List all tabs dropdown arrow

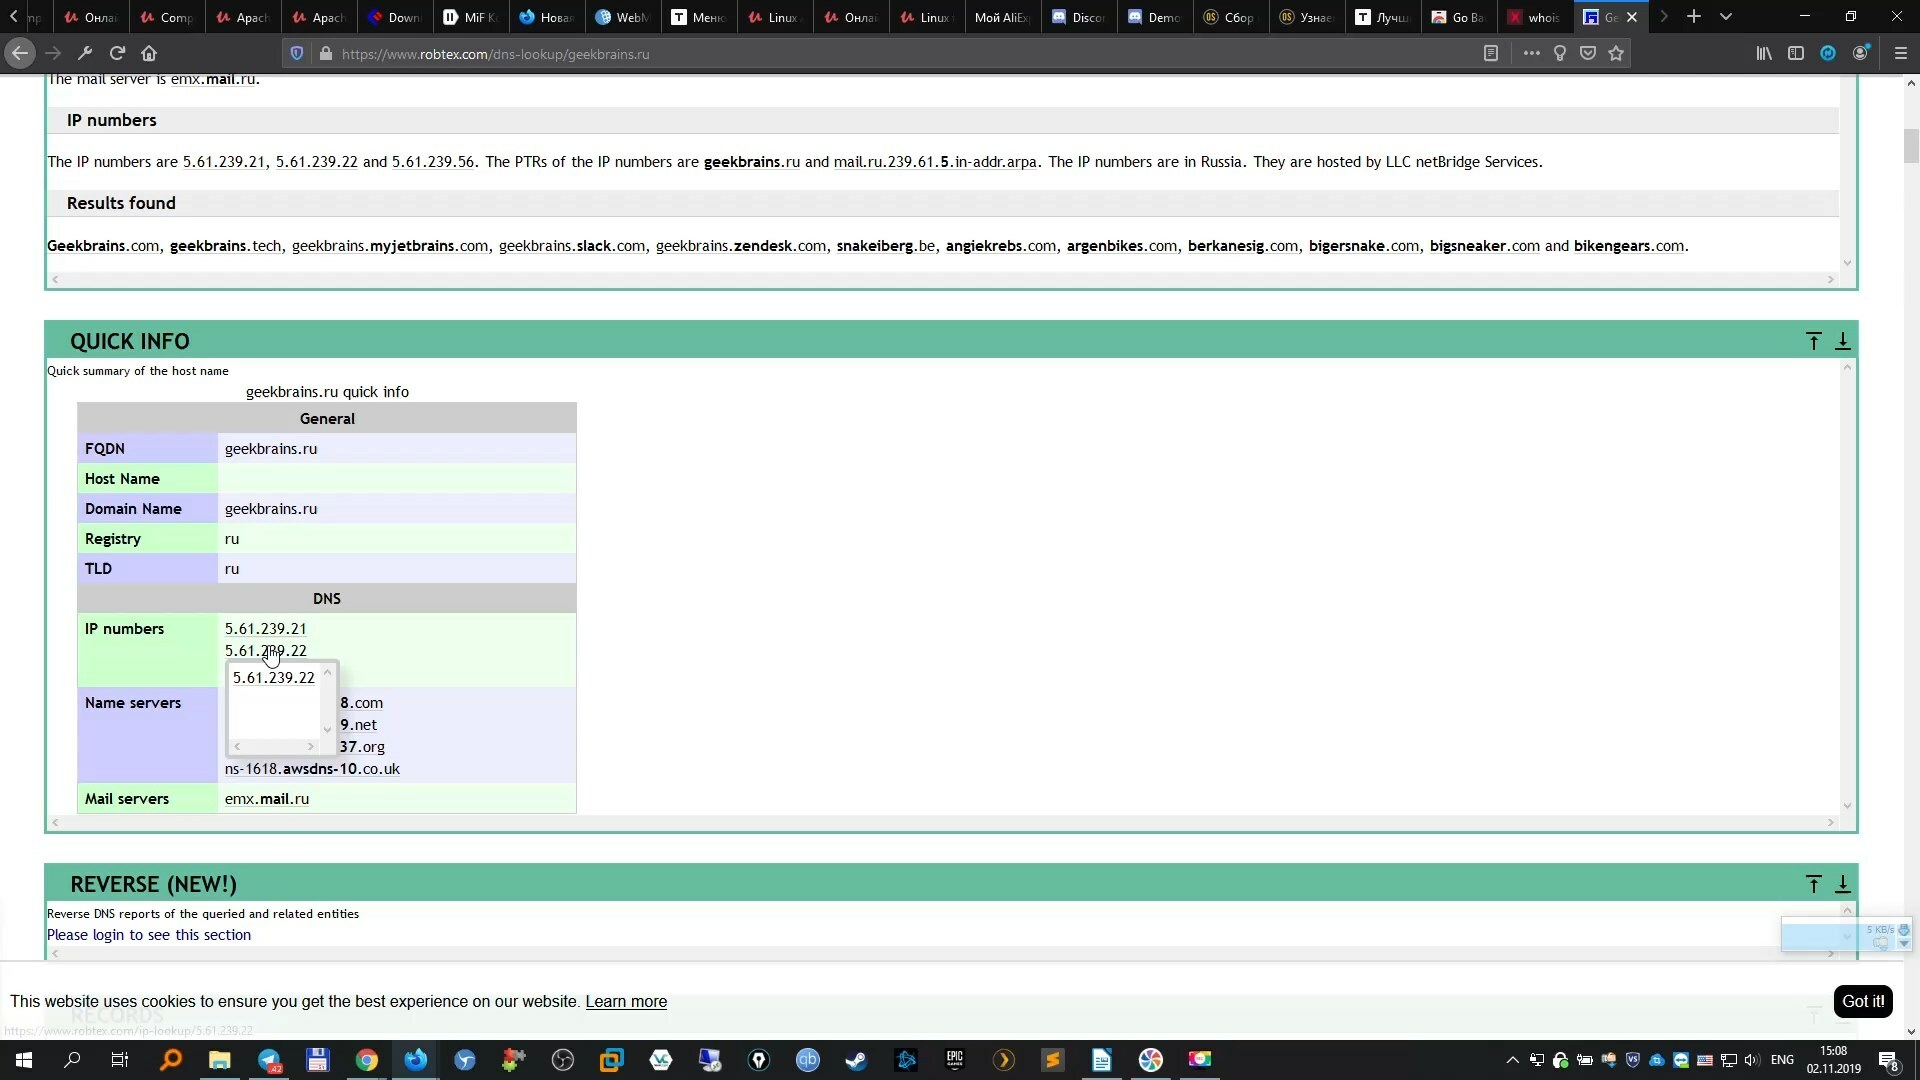point(1725,17)
